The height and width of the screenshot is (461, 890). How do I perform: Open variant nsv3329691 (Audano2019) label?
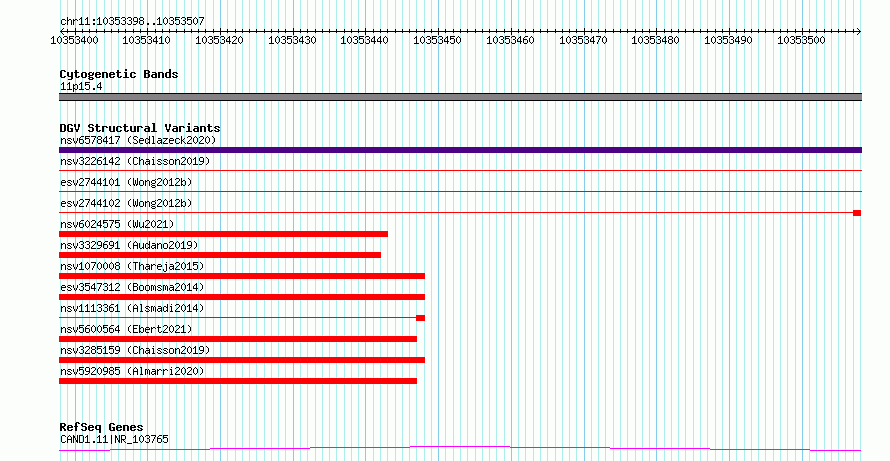tap(129, 245)
